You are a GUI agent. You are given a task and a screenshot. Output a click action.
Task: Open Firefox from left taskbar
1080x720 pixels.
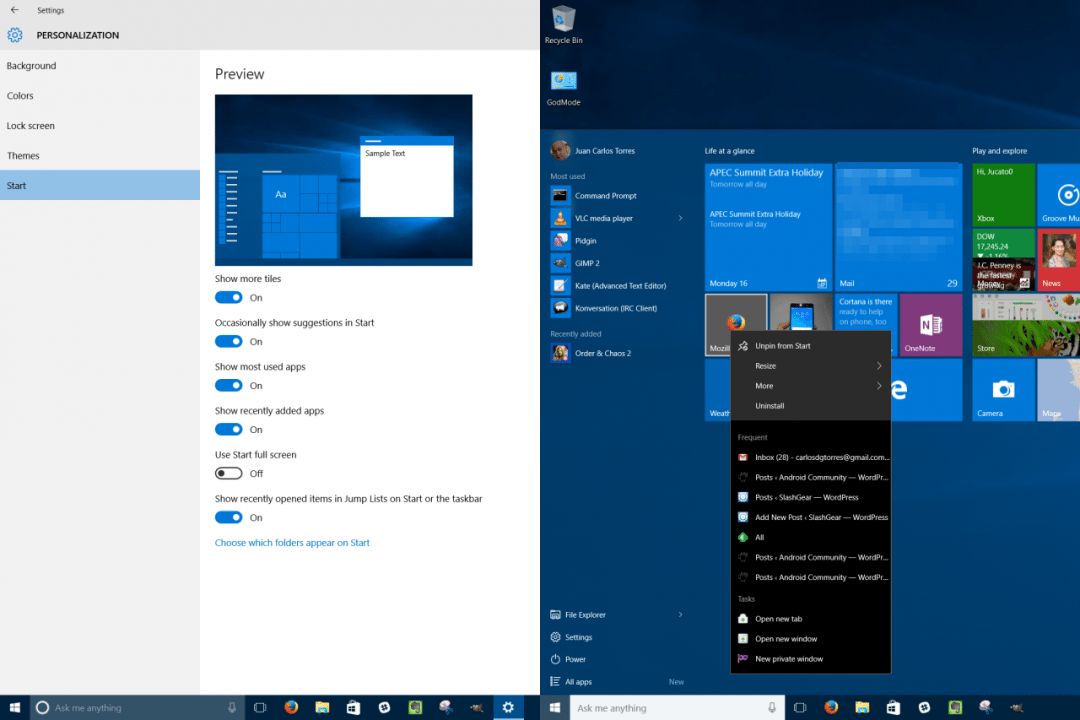[291, 708]
